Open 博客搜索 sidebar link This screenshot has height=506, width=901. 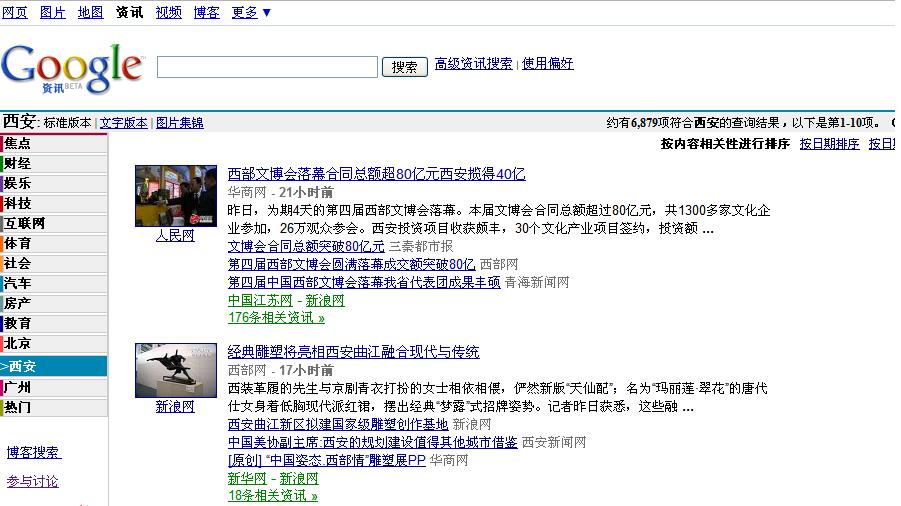[33, 453]
